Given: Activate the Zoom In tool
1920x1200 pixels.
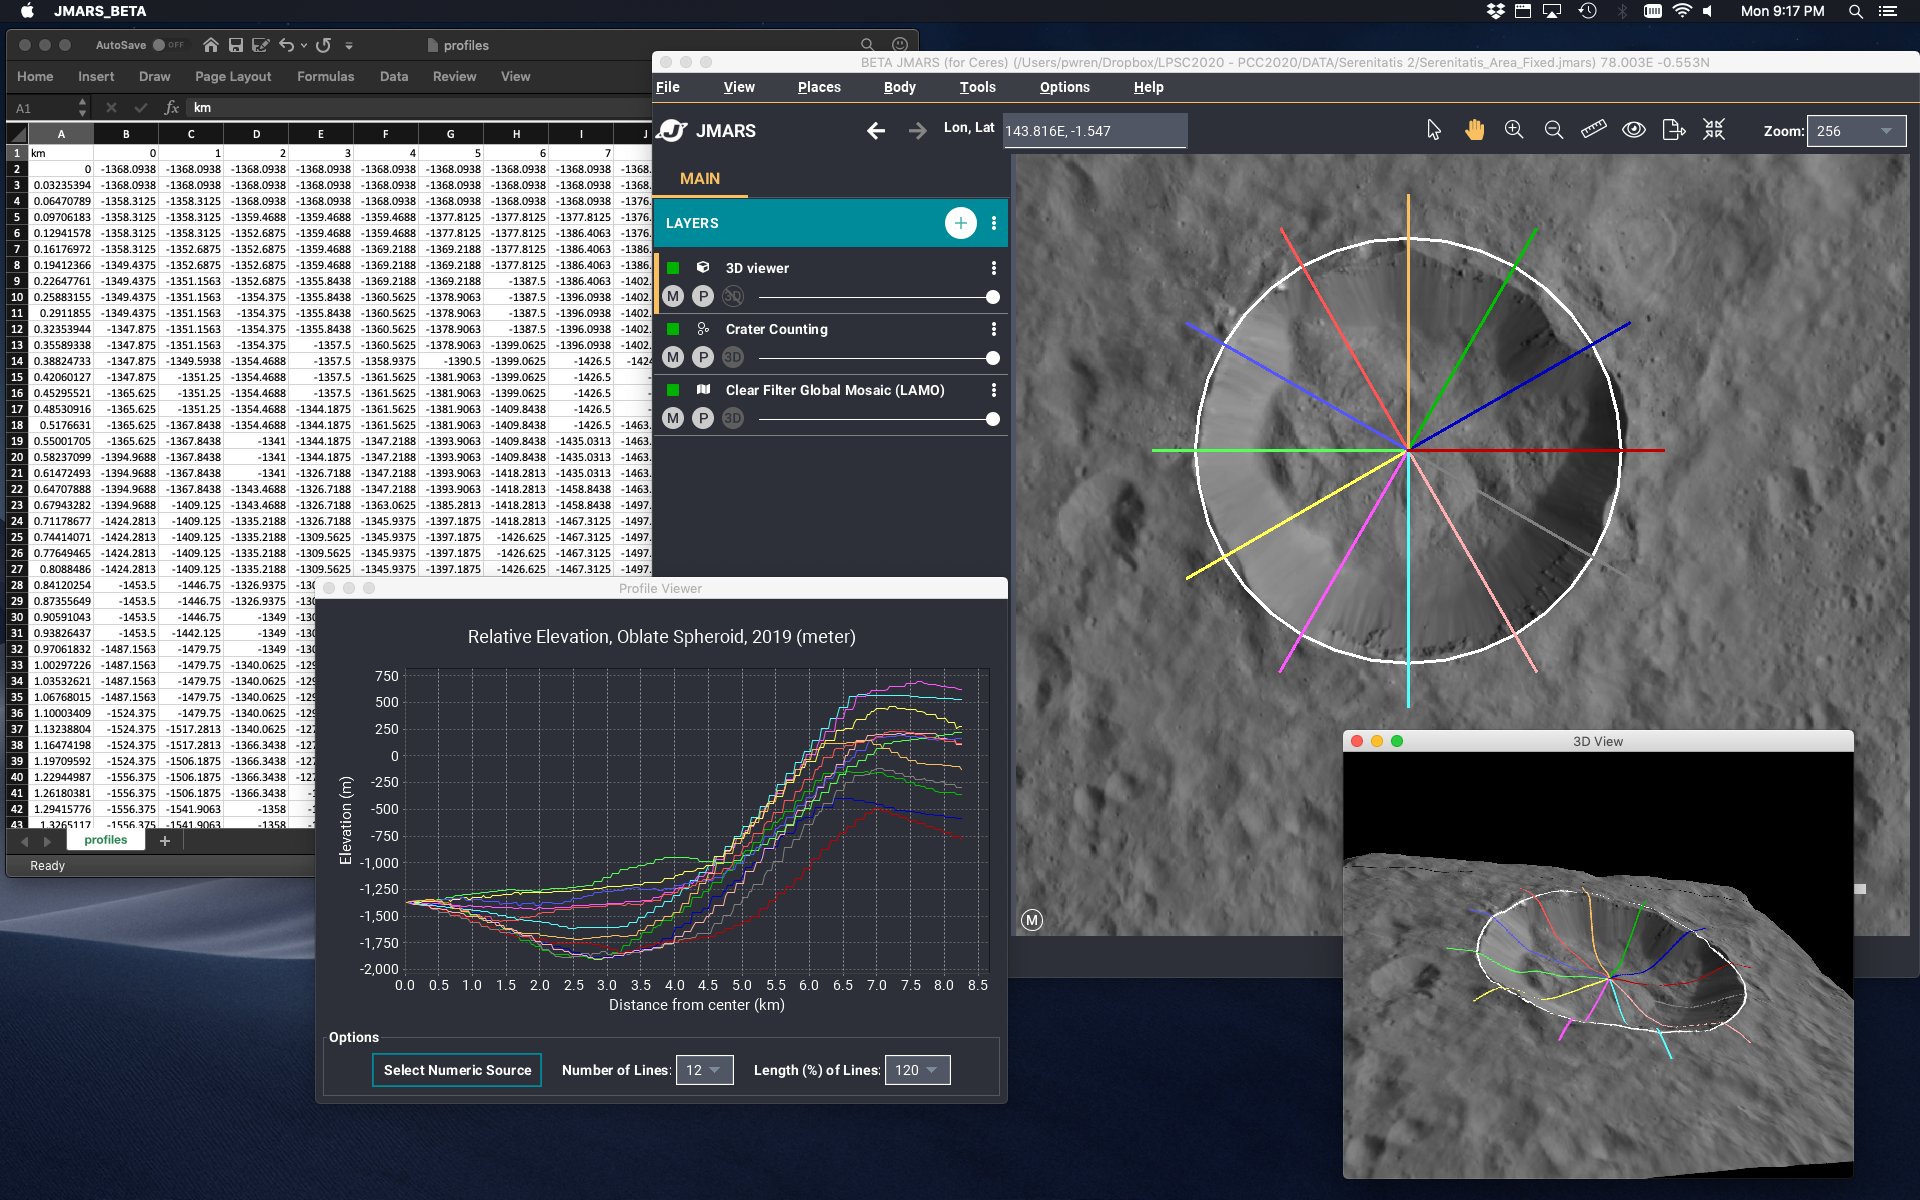Looking at the screenshot, I should [x=1513, y=130].
